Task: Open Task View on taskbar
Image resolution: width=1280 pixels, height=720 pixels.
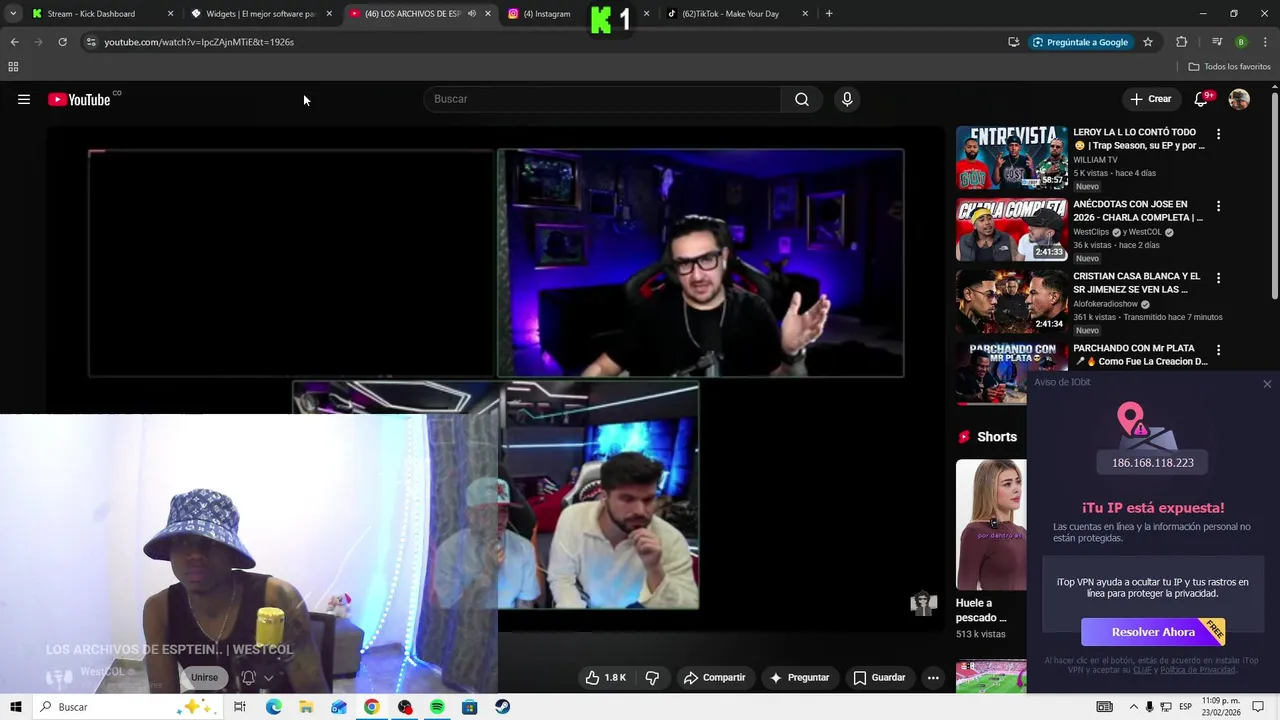Action: [x=240, y=707]
